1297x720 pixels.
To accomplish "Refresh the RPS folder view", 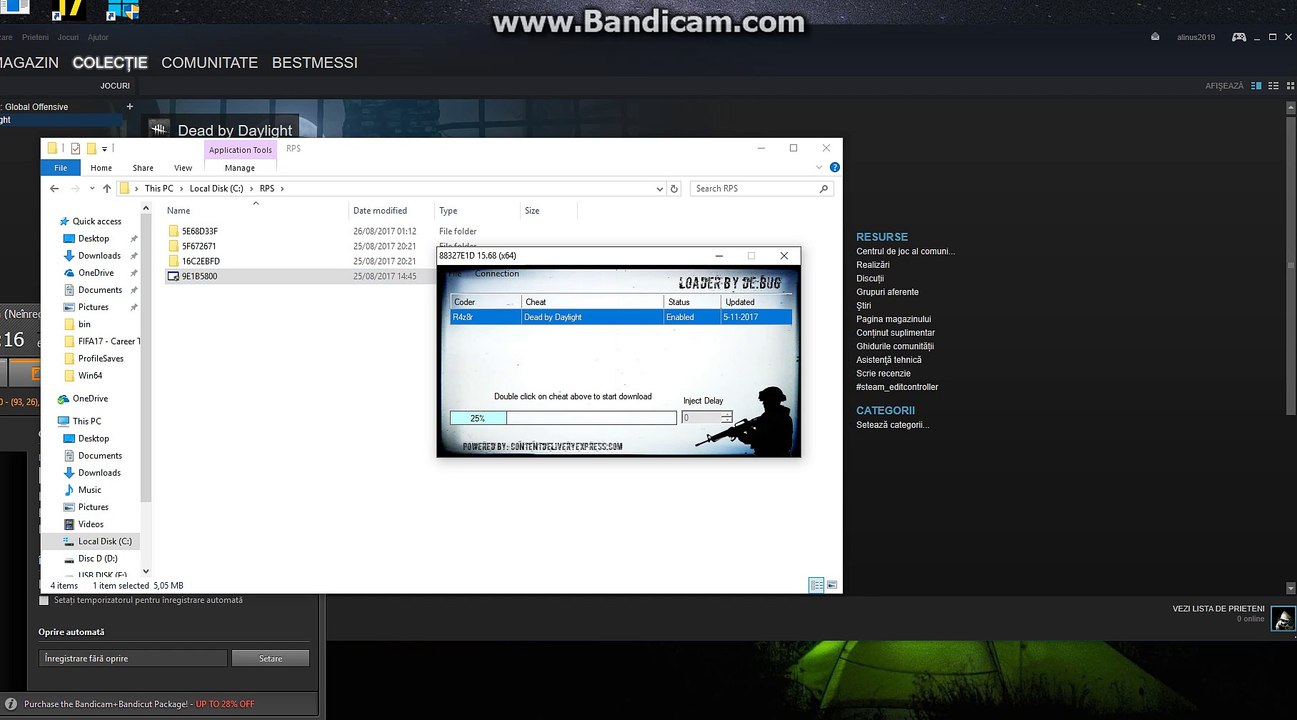I will pyautogui.click(x=674, y=188).
